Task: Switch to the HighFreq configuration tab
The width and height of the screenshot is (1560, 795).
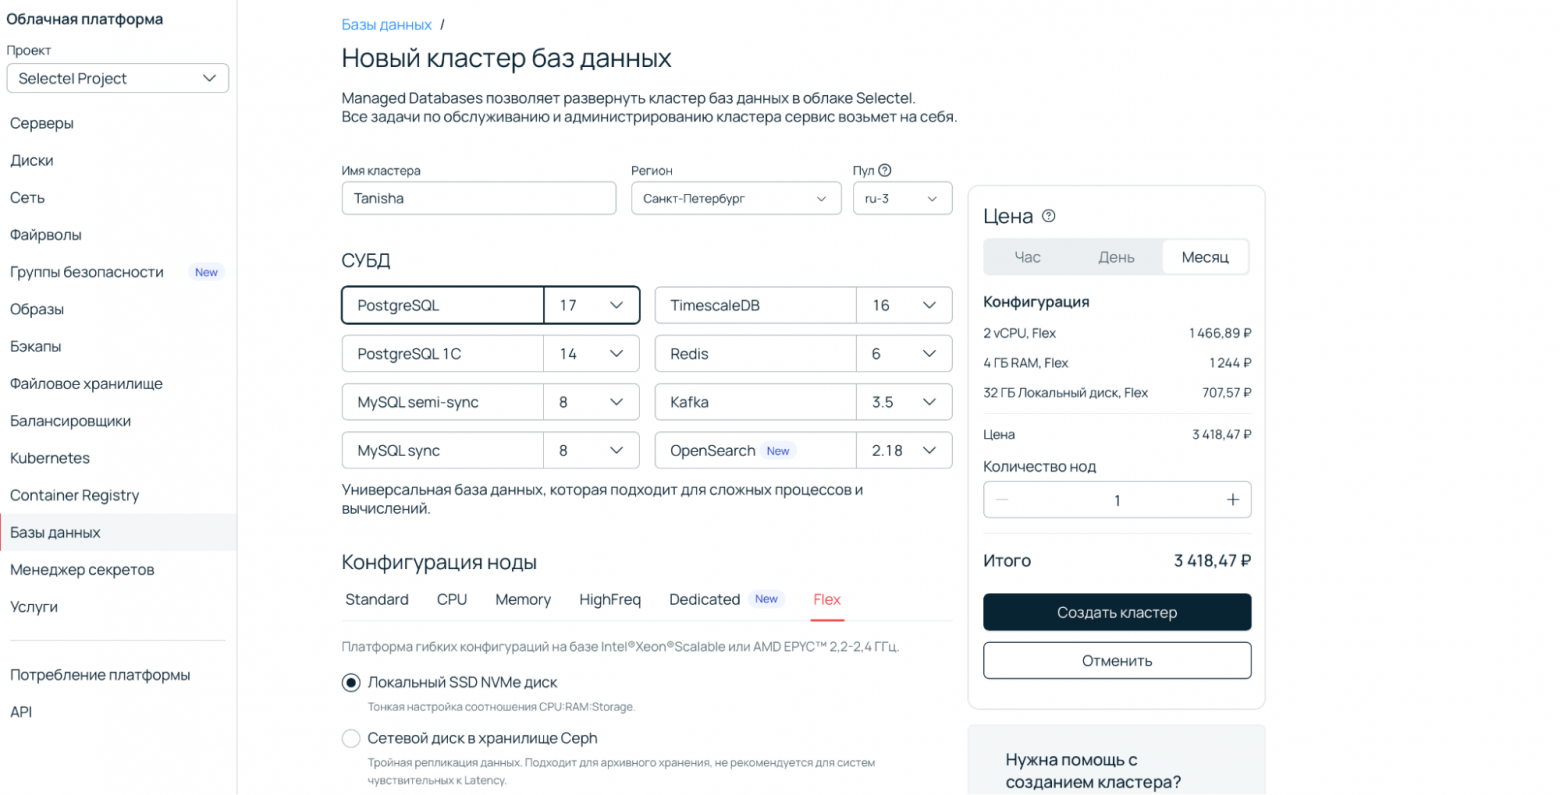Action: click(610, 599)
